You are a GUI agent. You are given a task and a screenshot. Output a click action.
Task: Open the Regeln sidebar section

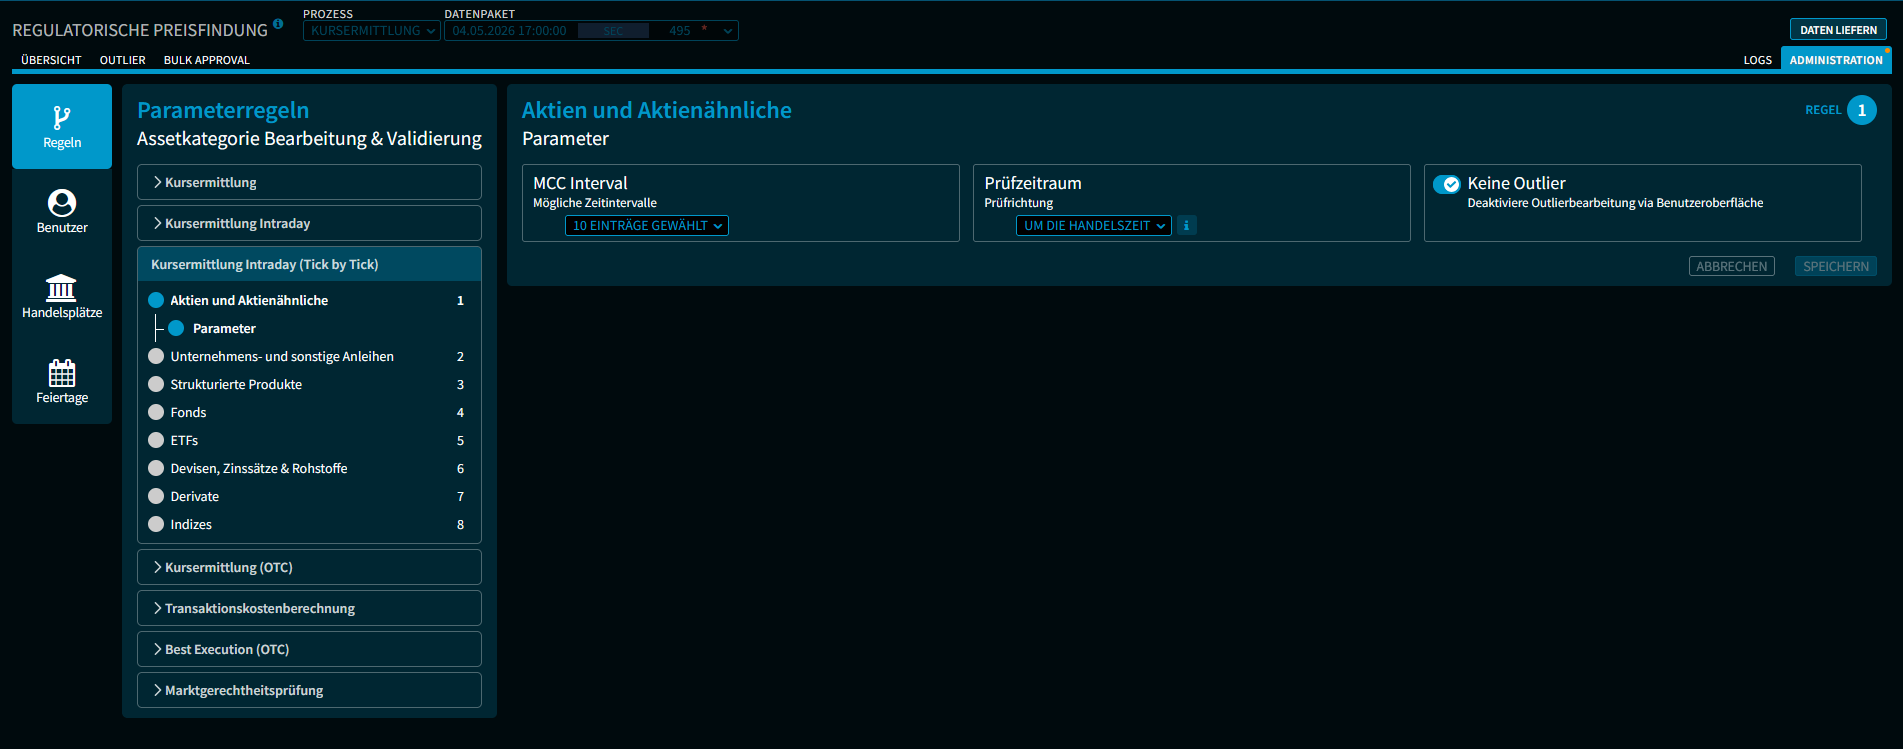(x=62, y=127)
